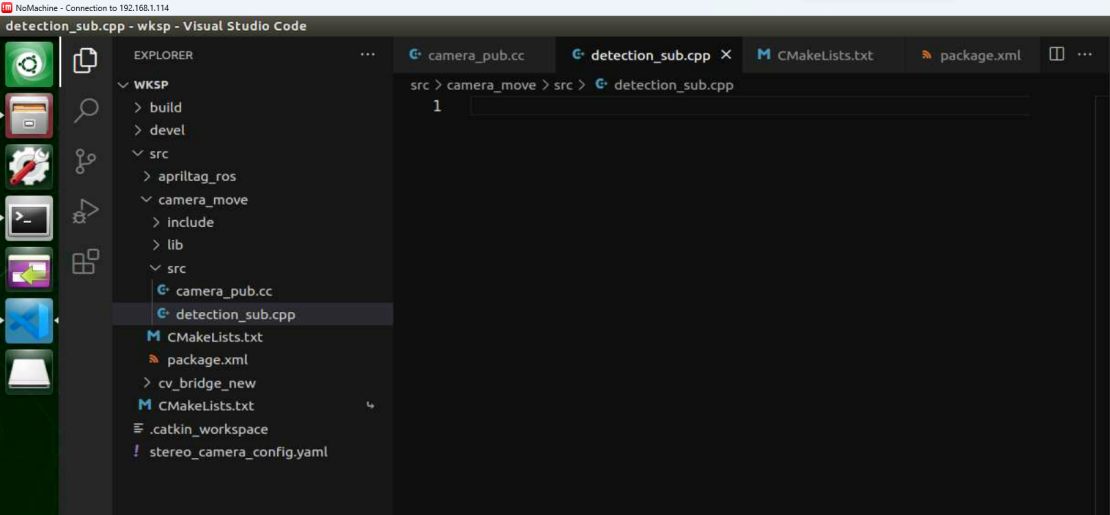Screen dimensions: 1110x515
Task: Open the Explorer view in activity bar
Action: pos(85,60)
